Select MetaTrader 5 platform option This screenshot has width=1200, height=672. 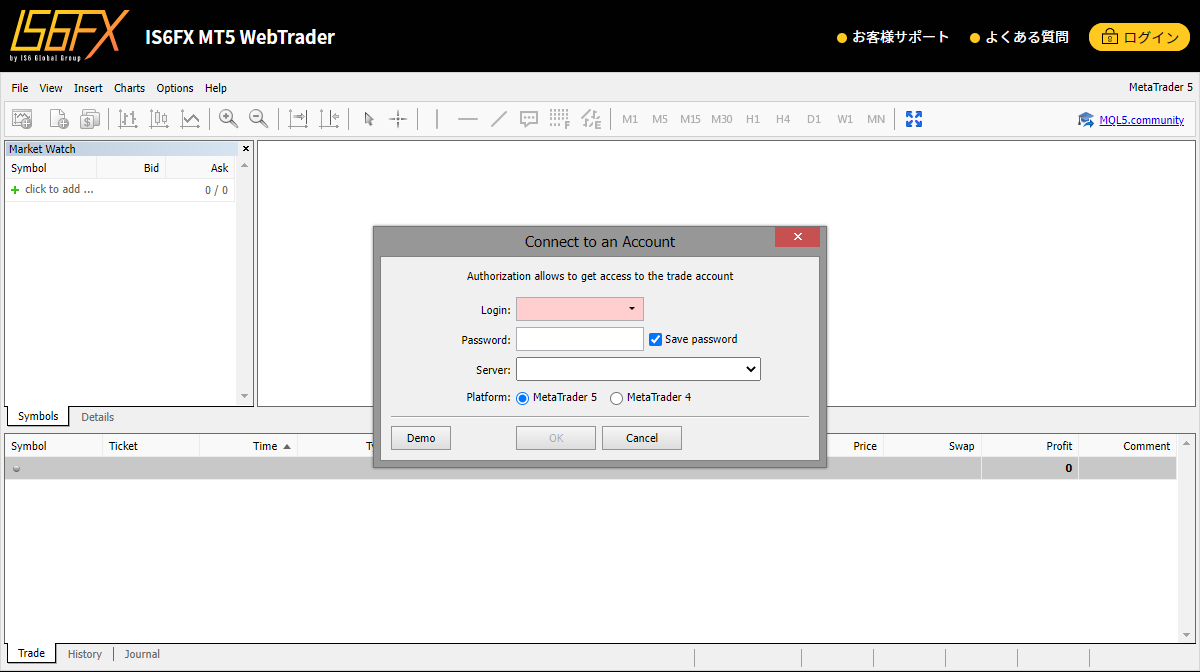[522, 398]
